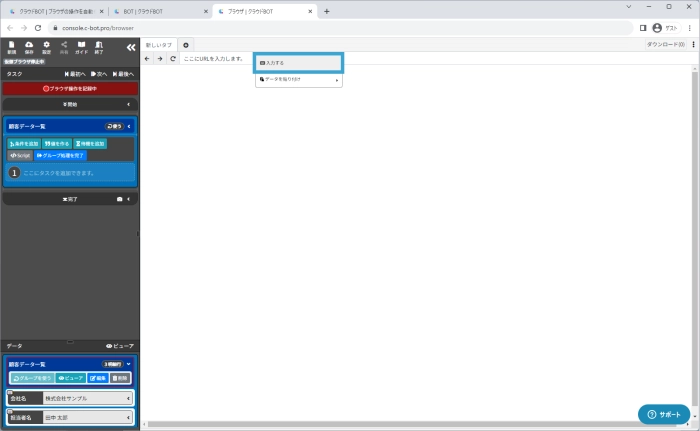Toggle the 使う switch on 顧客データ一覧 task
700x431 pixels.
(114, 127)
